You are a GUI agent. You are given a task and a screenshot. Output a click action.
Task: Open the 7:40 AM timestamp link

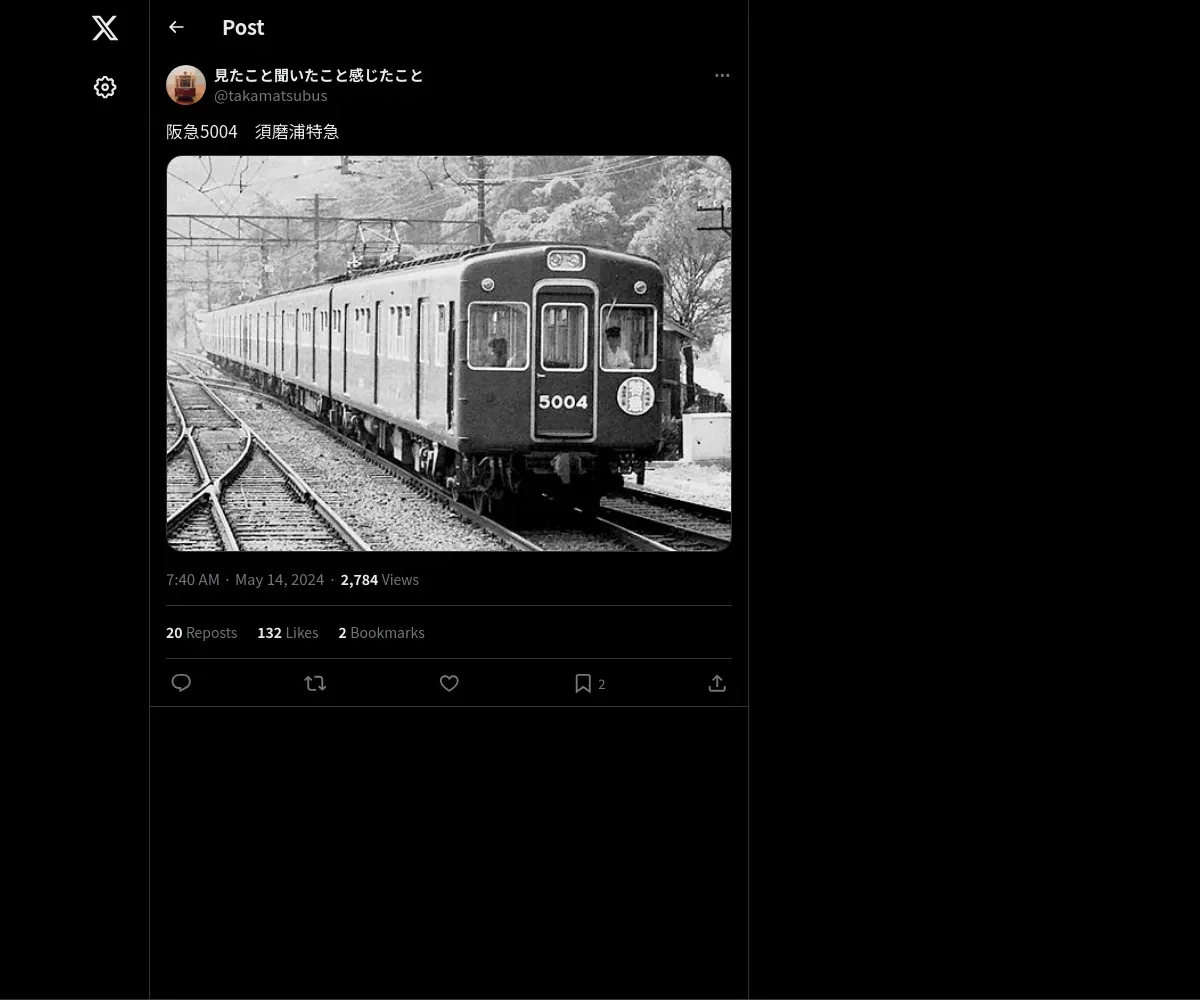193,580
